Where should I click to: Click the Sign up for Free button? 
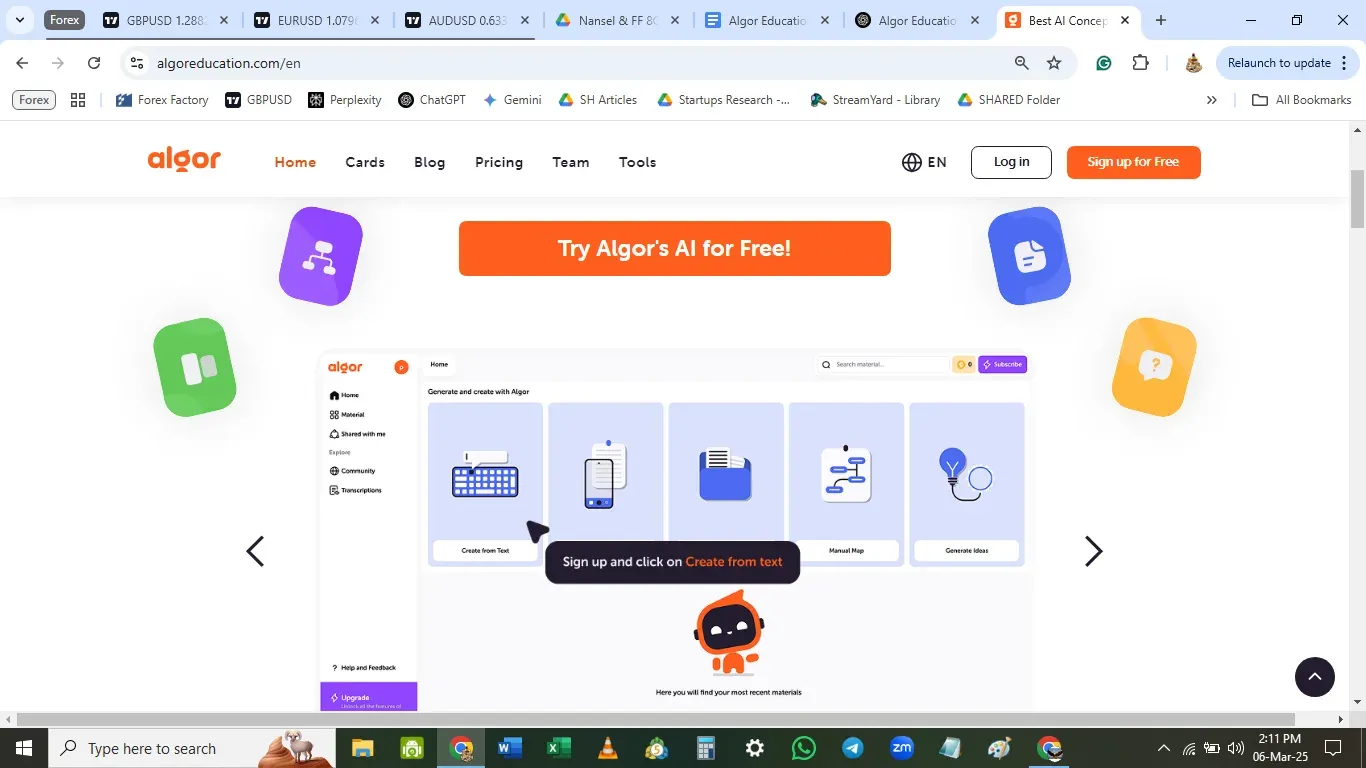pos(1134,162)
